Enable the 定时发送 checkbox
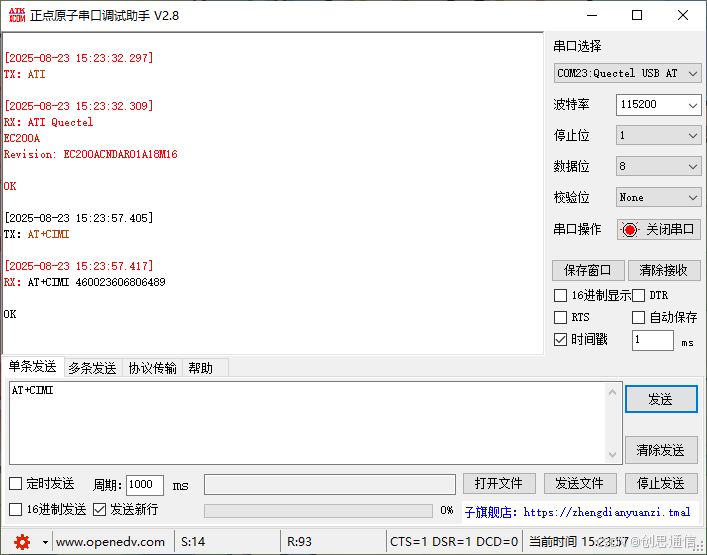 click(x=16, y=484)
